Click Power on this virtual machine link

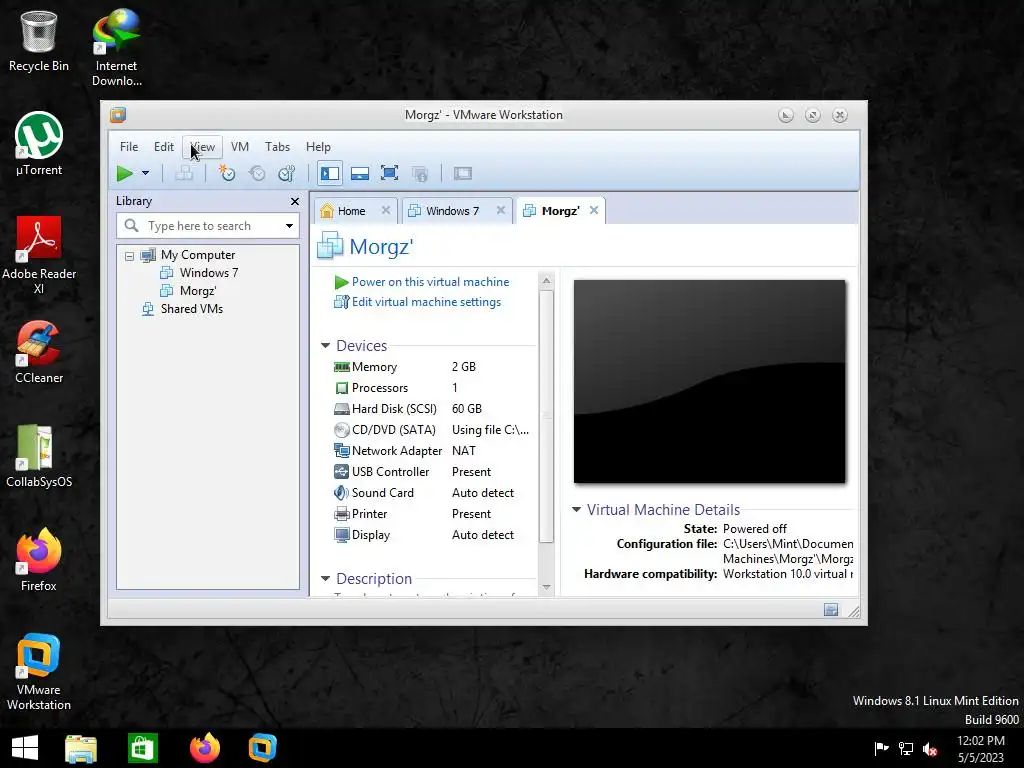[x=430, y=282]
